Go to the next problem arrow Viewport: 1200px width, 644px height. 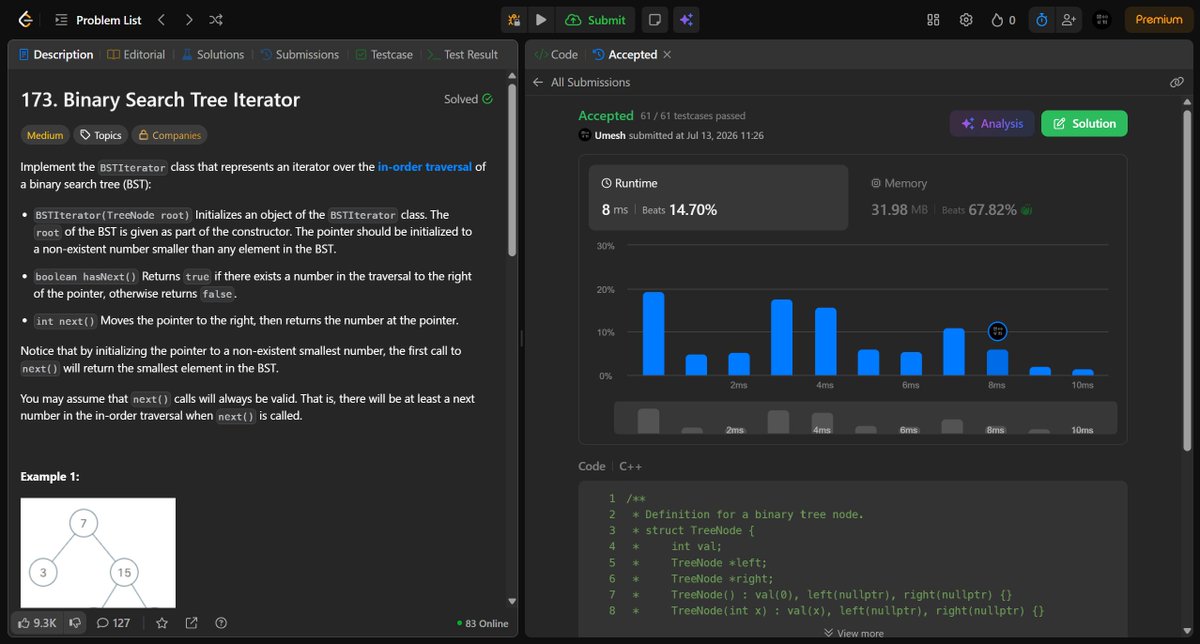coord(189,19)
